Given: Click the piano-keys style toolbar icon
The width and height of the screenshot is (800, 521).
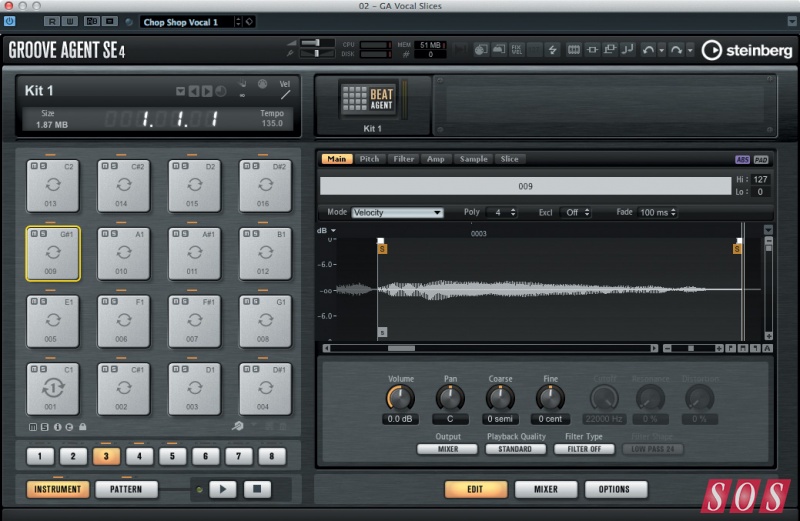Looking at the screenshot, I should [x=573, y=49].
